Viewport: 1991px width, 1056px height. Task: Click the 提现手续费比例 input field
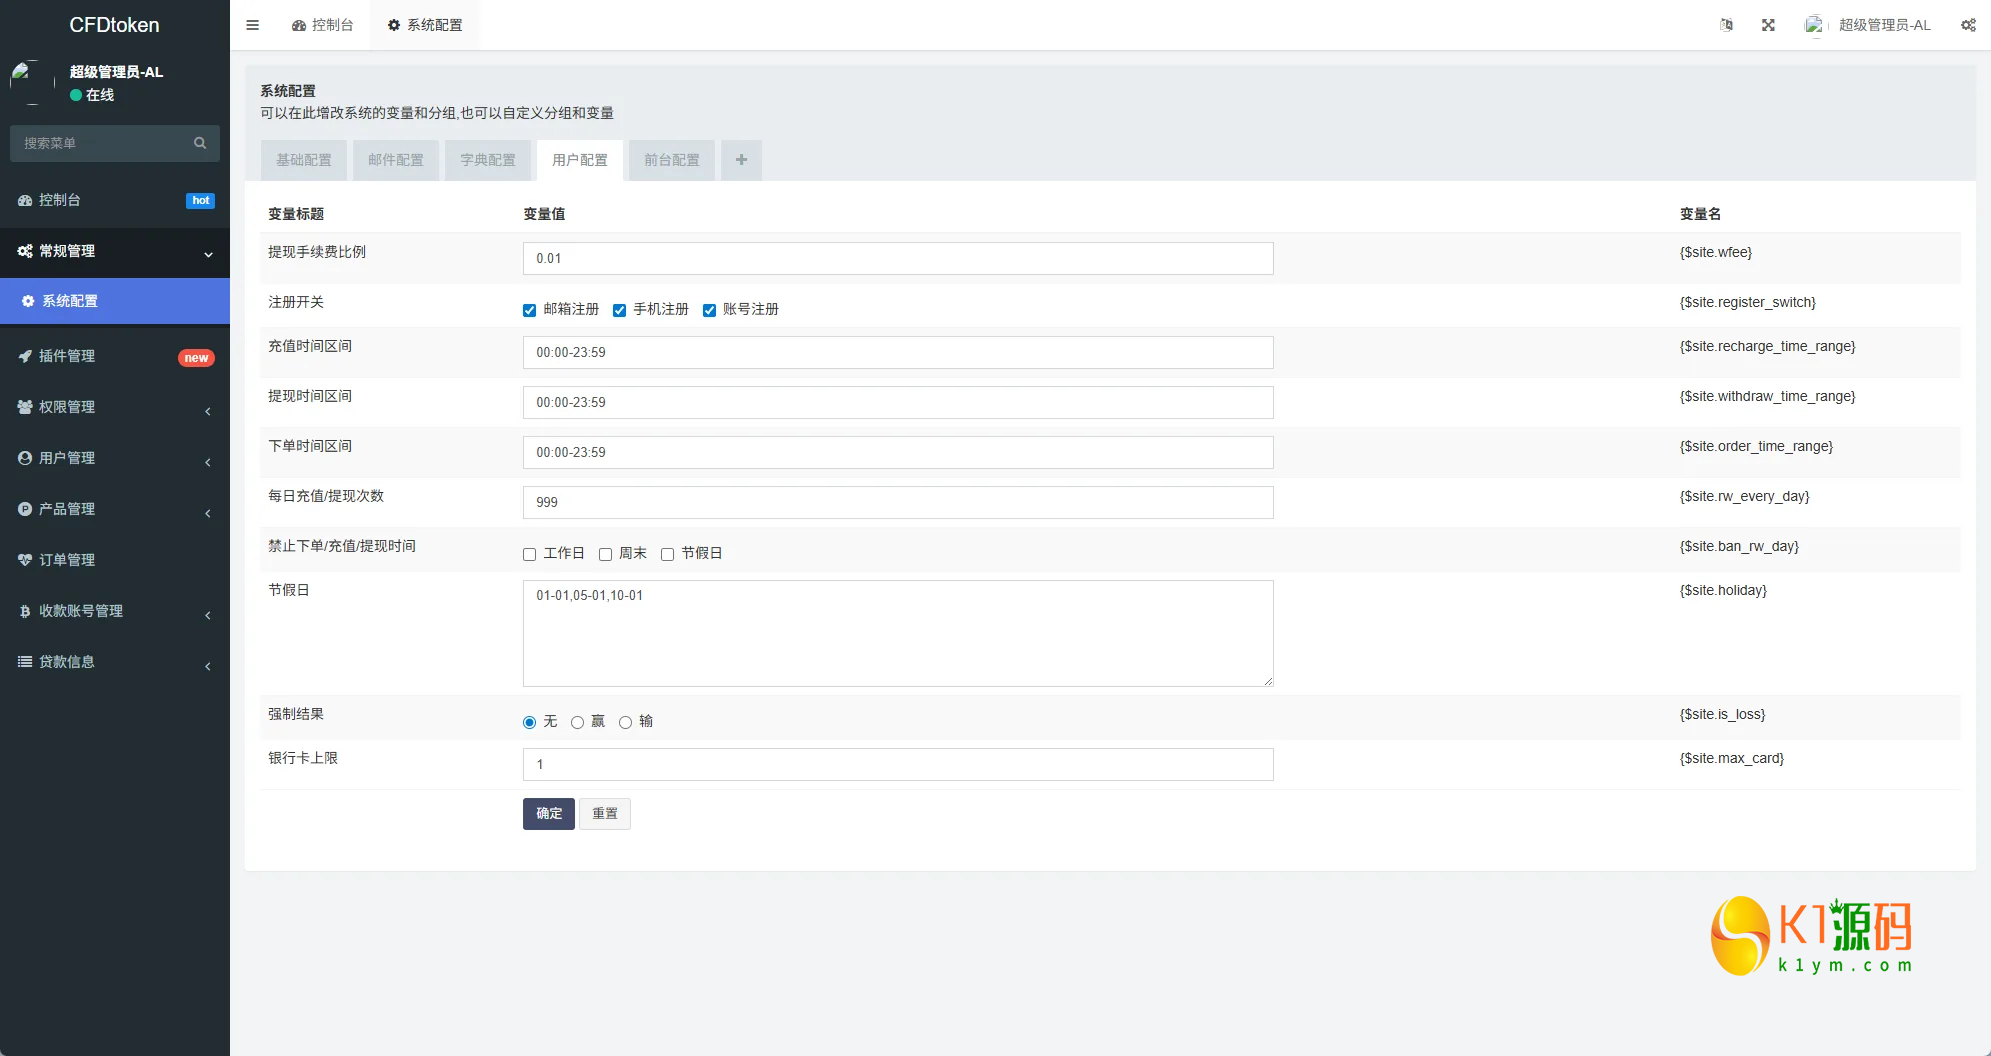pos(898,258)
